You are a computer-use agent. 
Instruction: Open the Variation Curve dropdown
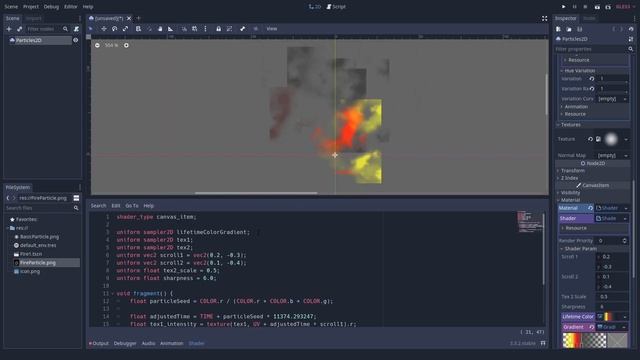[612, 99]
